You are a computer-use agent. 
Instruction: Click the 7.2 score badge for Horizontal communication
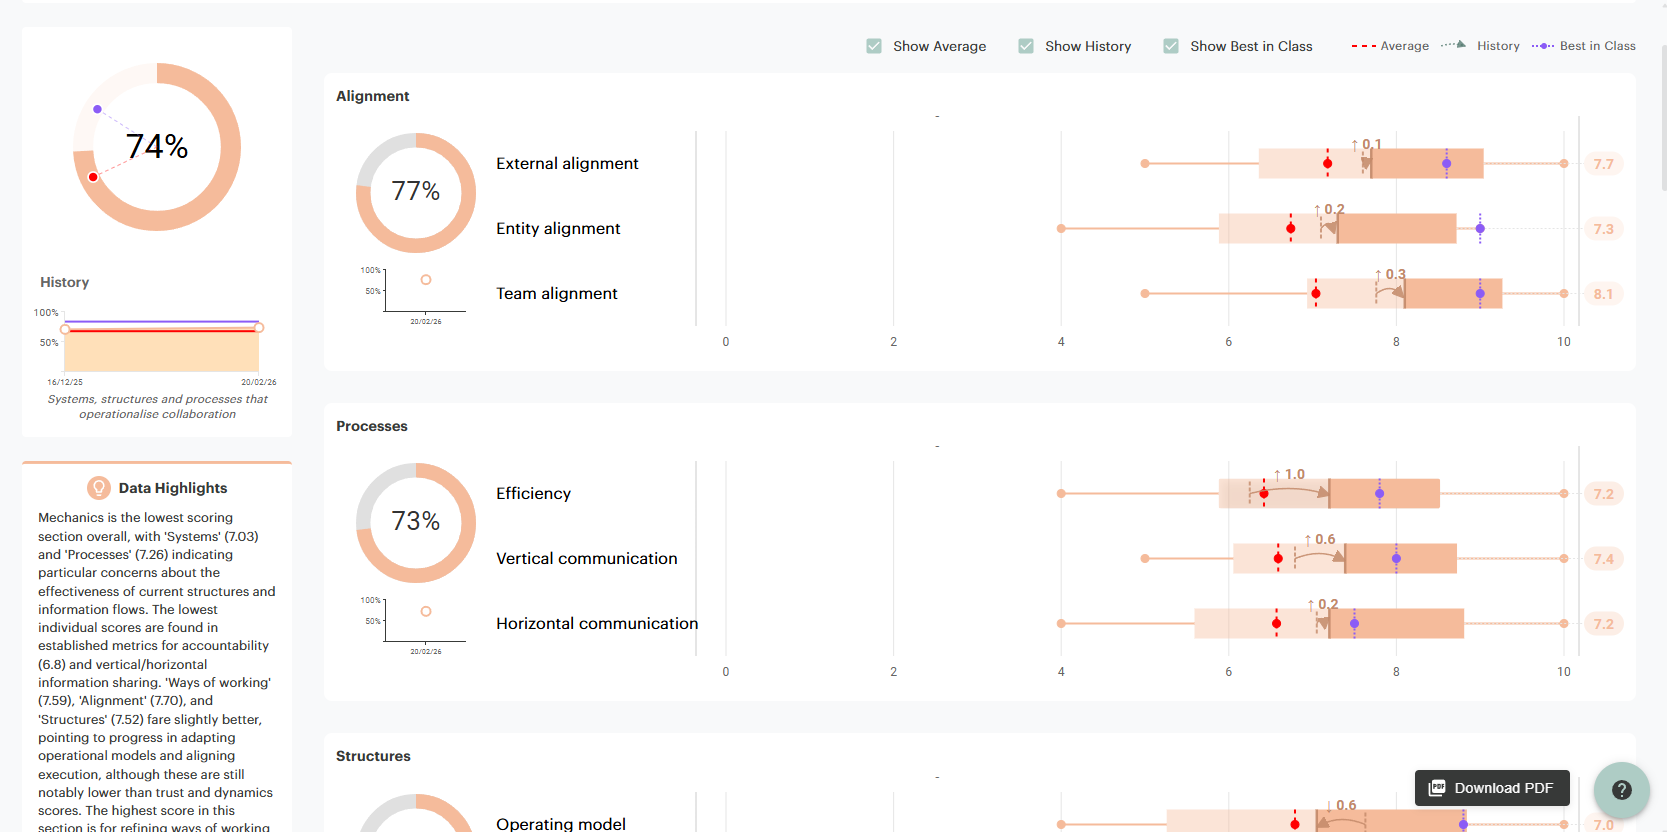[1603, 624]
